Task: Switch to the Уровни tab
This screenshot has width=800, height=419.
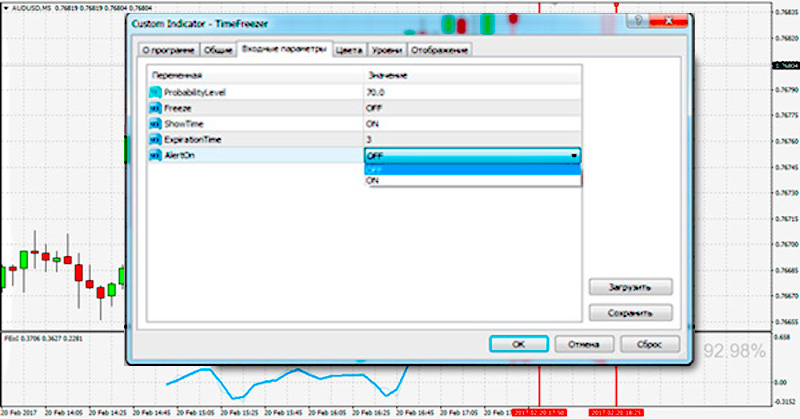Action: (x=387, y=50)
